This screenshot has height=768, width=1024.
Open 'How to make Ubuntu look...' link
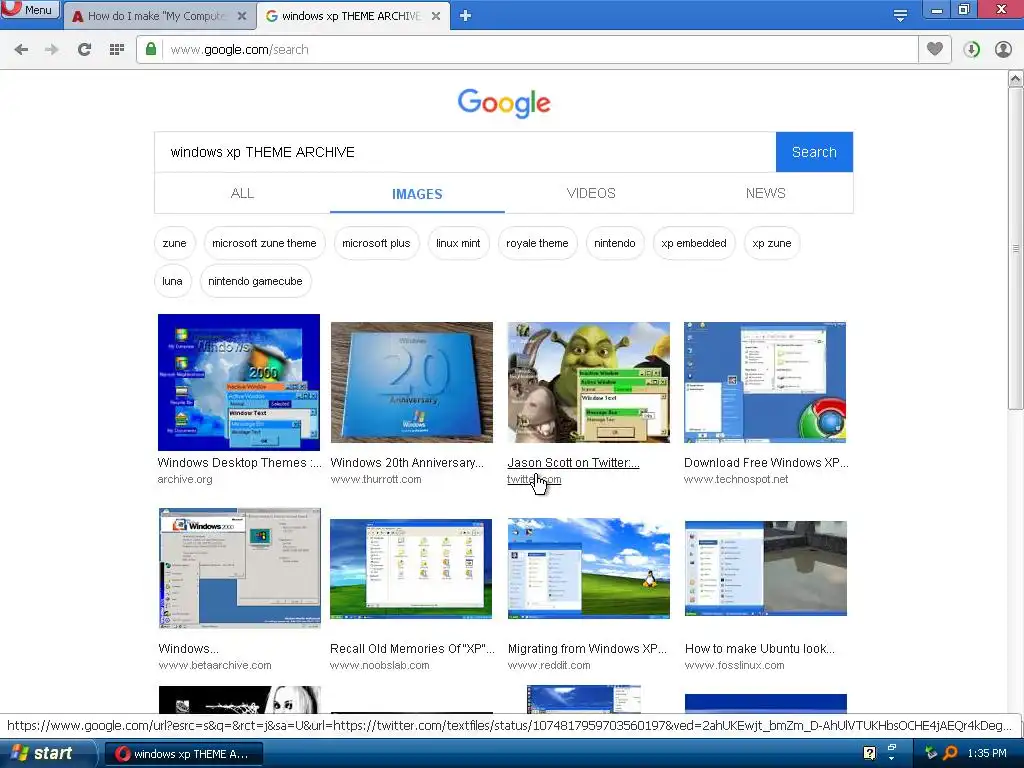pyautogui.click(x=760, y=648)
